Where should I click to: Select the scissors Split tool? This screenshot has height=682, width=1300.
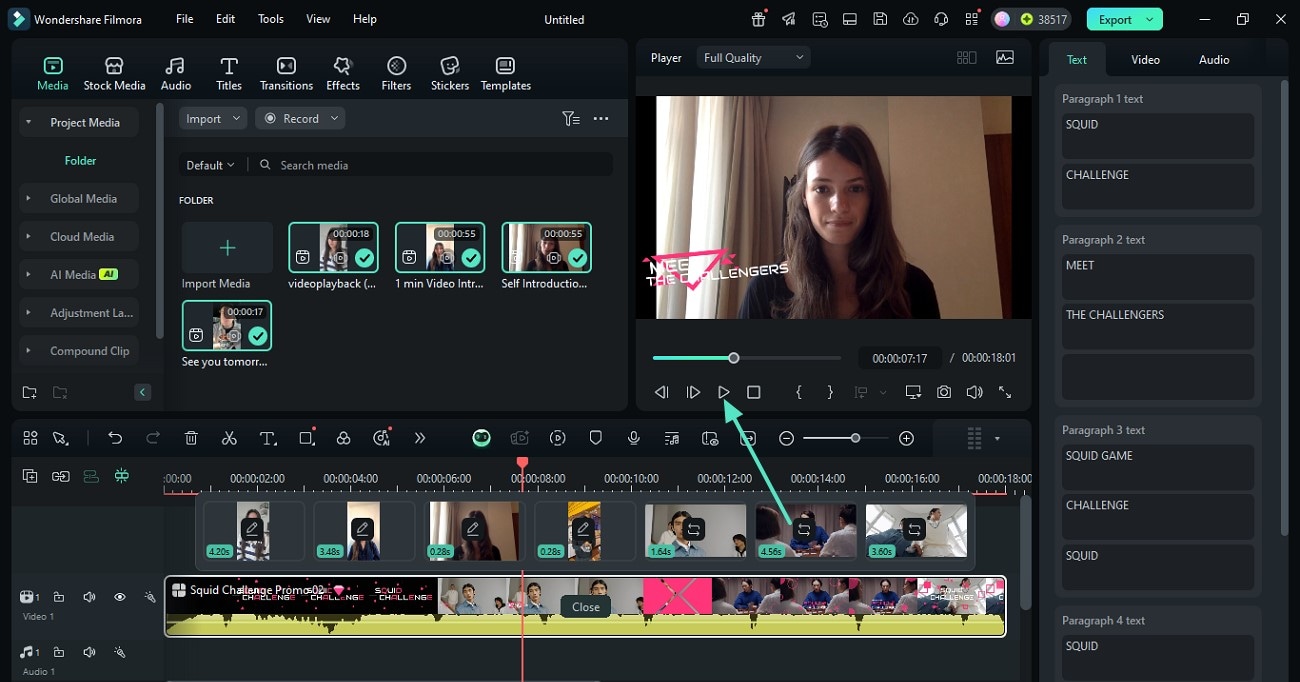229,438
